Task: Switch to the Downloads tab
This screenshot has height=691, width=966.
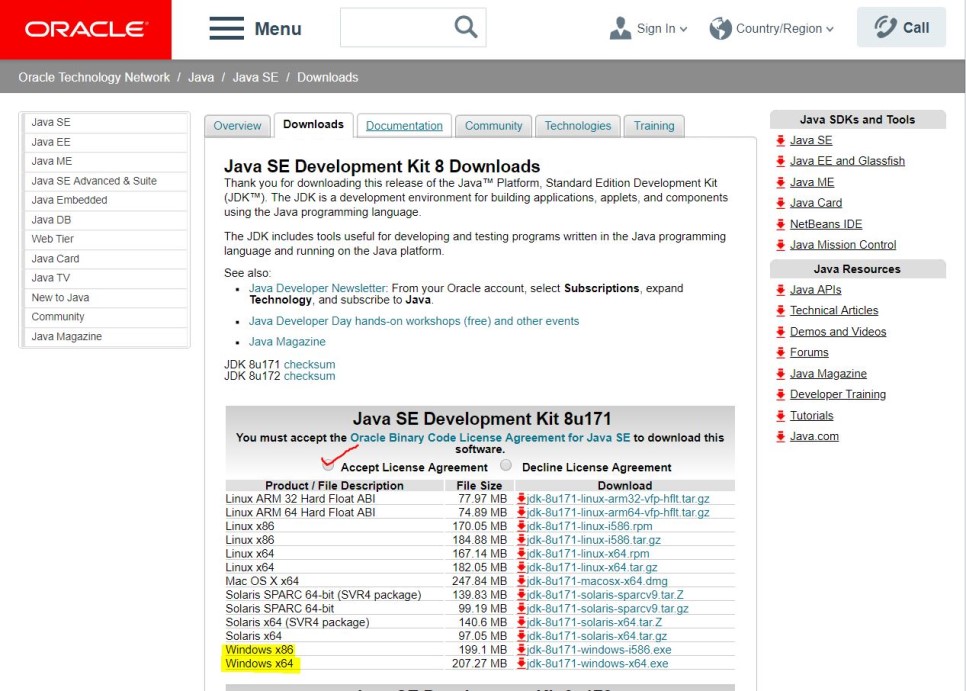Action: click(x=314, y=124)
